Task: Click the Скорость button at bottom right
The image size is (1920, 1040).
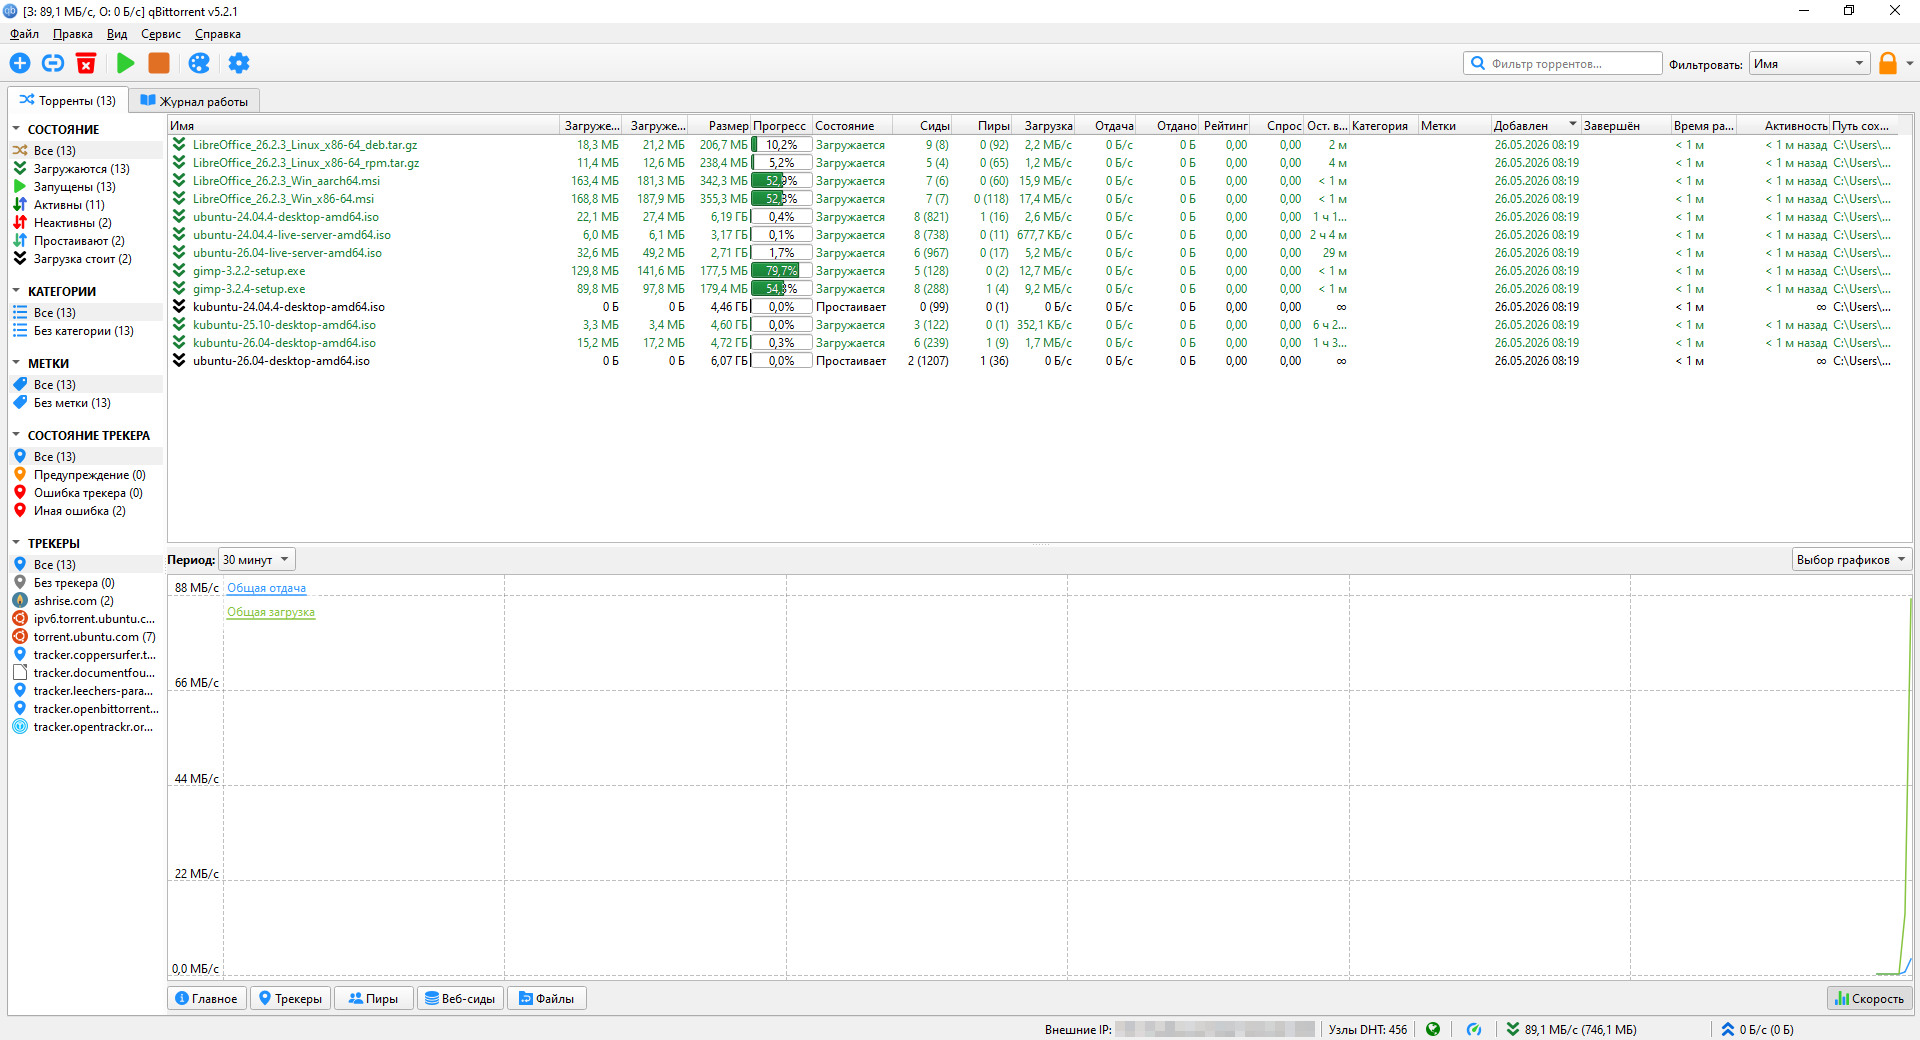Action: 1869,998
